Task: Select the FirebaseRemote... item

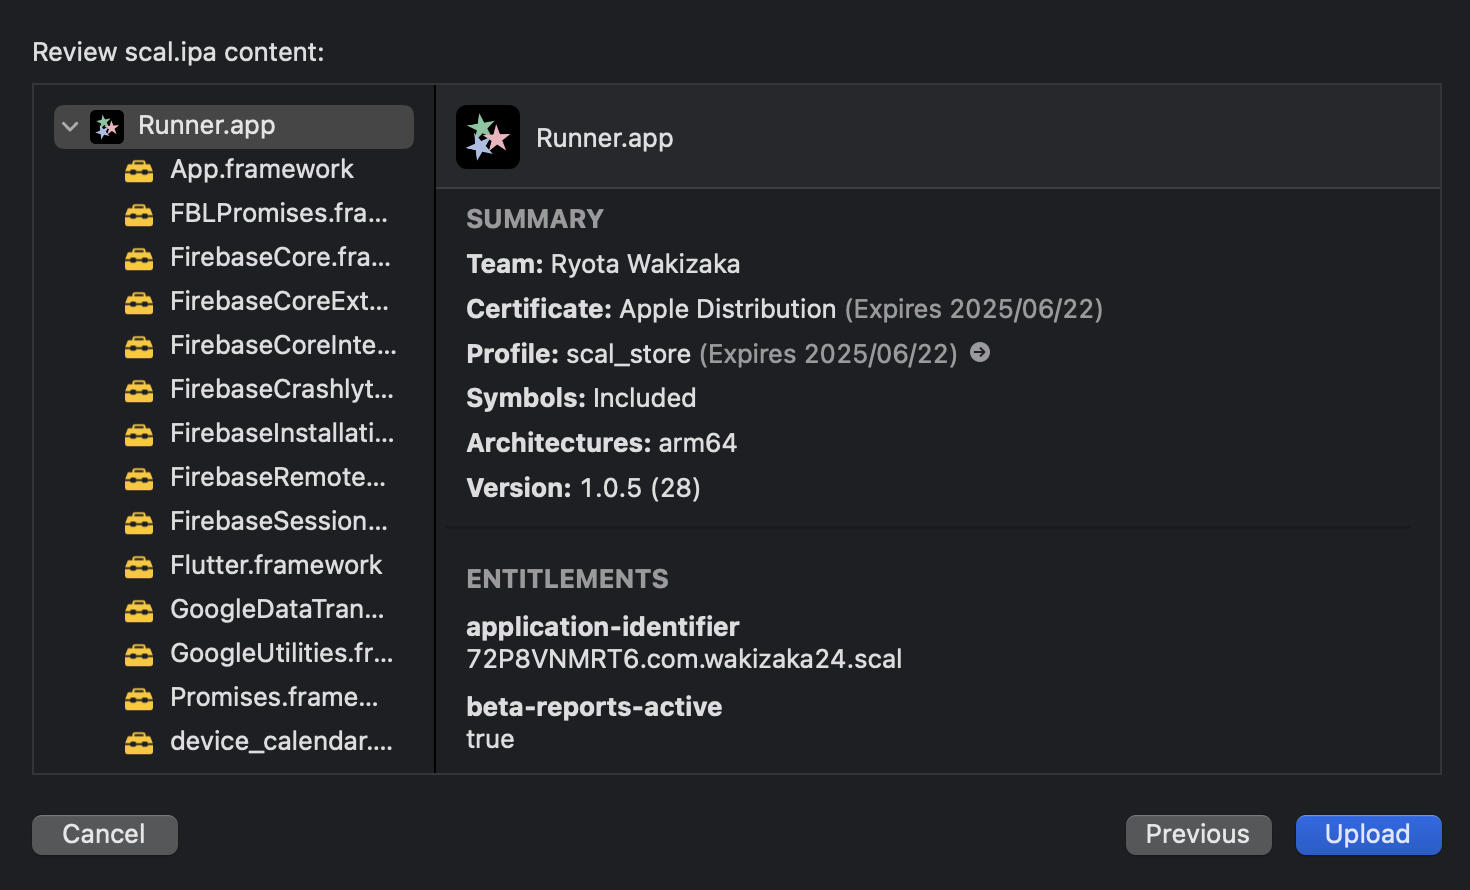Action: 278,477
